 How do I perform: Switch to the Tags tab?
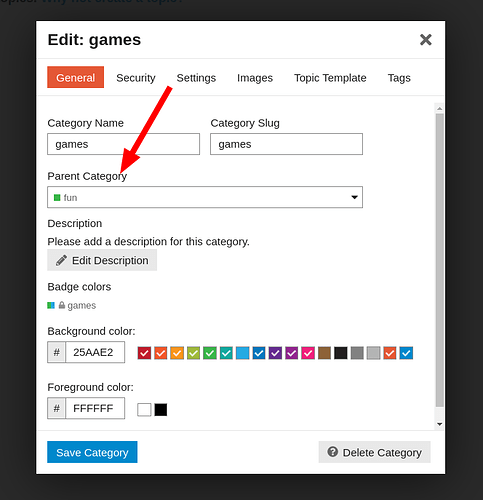[399, 78]
